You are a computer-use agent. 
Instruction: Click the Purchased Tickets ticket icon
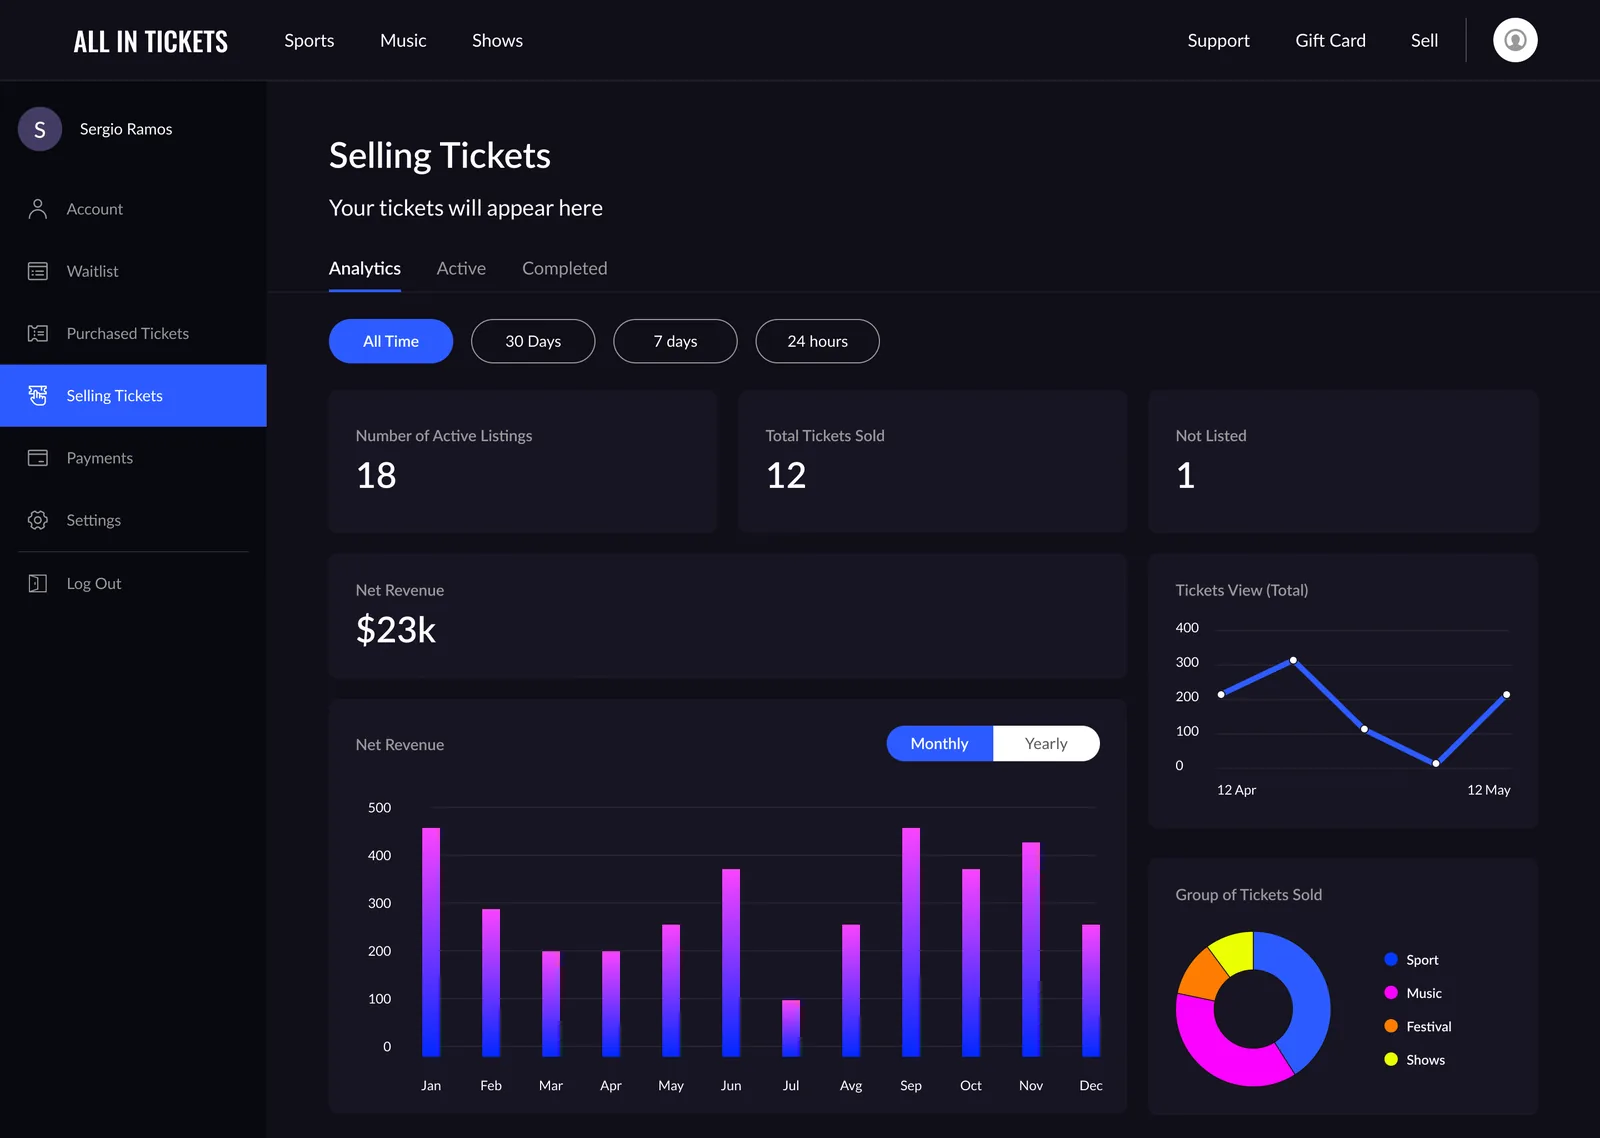(38, 333)
